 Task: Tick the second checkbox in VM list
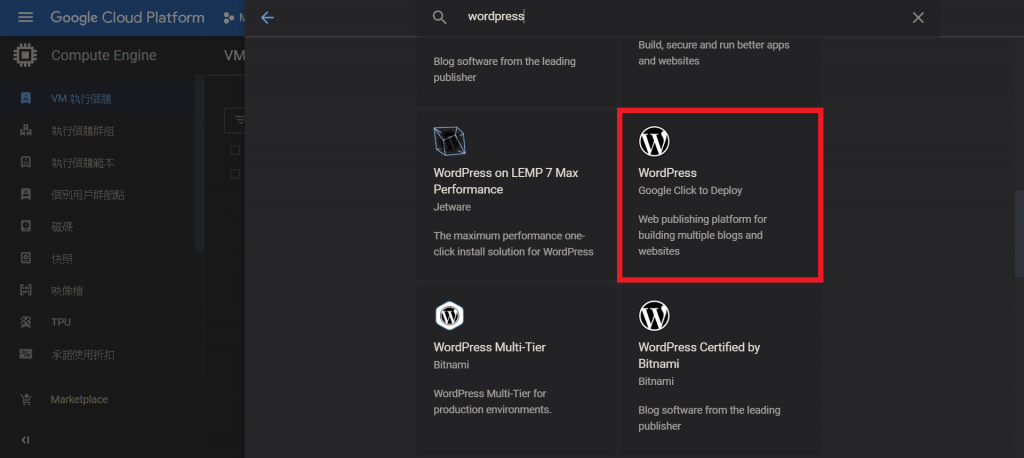(x=235, y=174)
